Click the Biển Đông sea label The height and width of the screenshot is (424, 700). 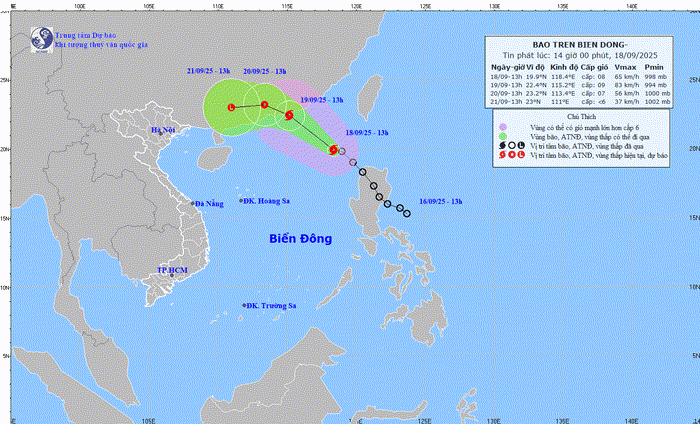click(301, 239)
